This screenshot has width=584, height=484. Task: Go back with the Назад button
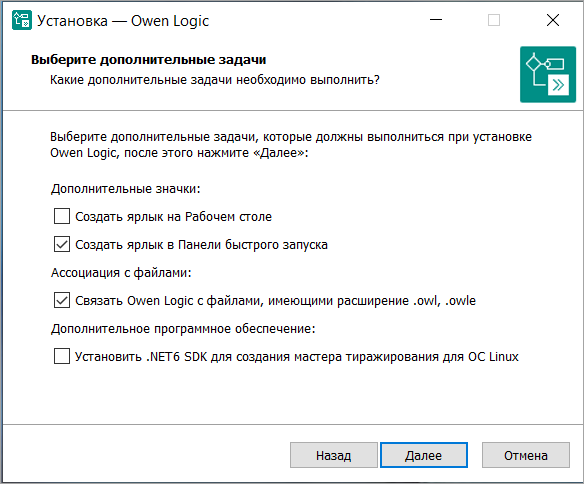pyautogui.click(x=334, y=455)
